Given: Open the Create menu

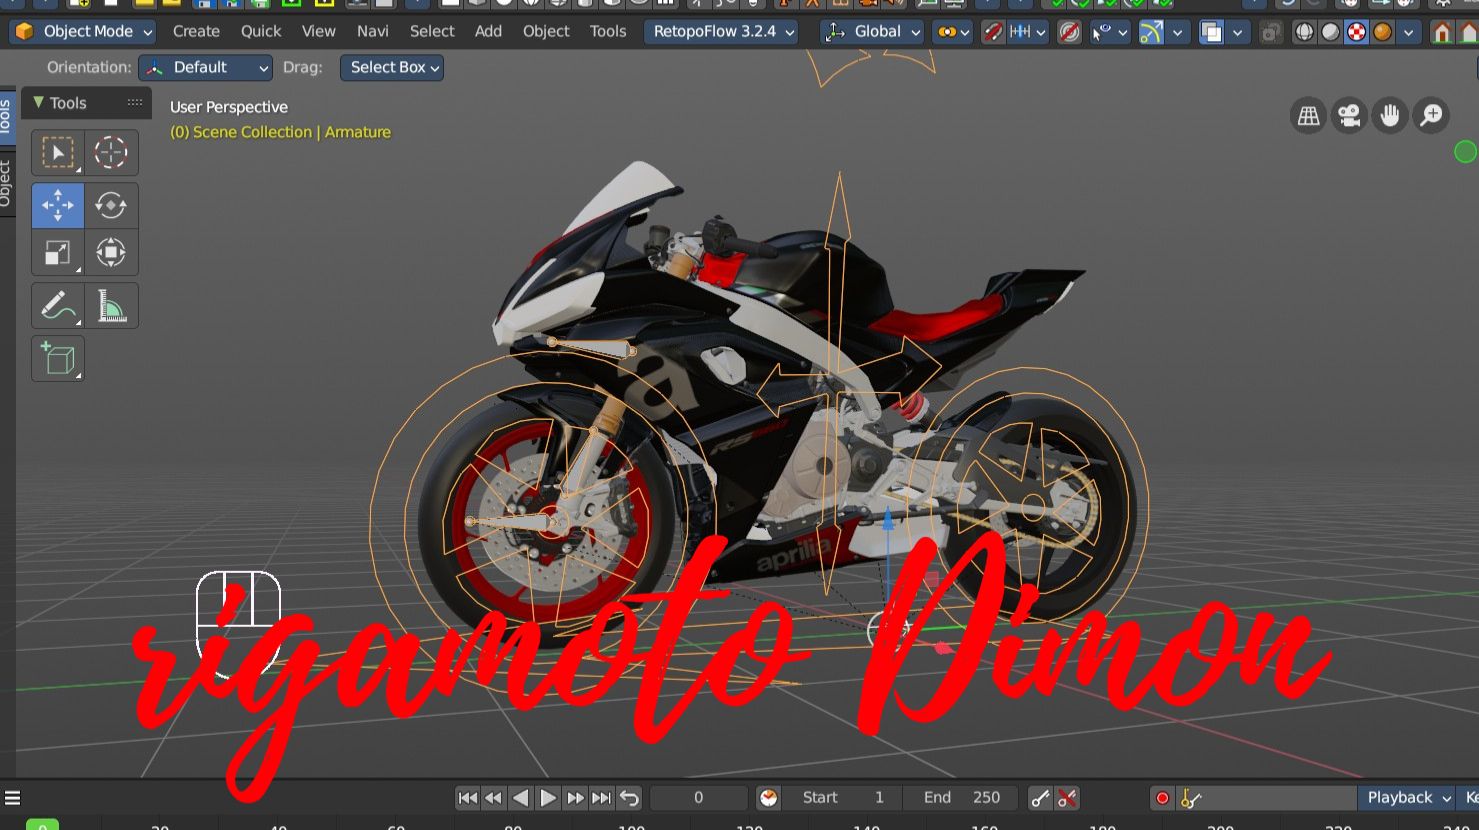Looking at the screenshot, I should point(196,32).
